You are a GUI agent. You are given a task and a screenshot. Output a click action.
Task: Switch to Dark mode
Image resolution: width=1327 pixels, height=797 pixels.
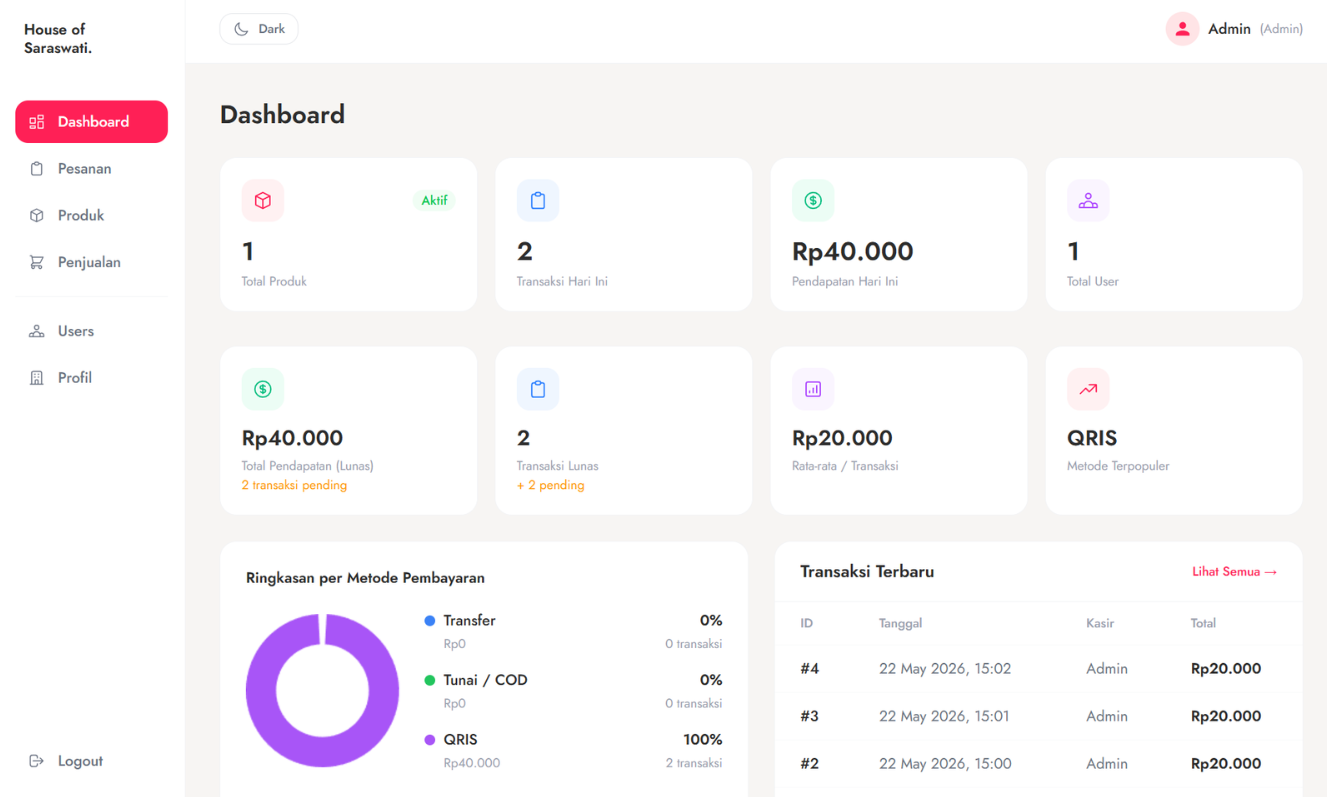(x=259, y=29)
